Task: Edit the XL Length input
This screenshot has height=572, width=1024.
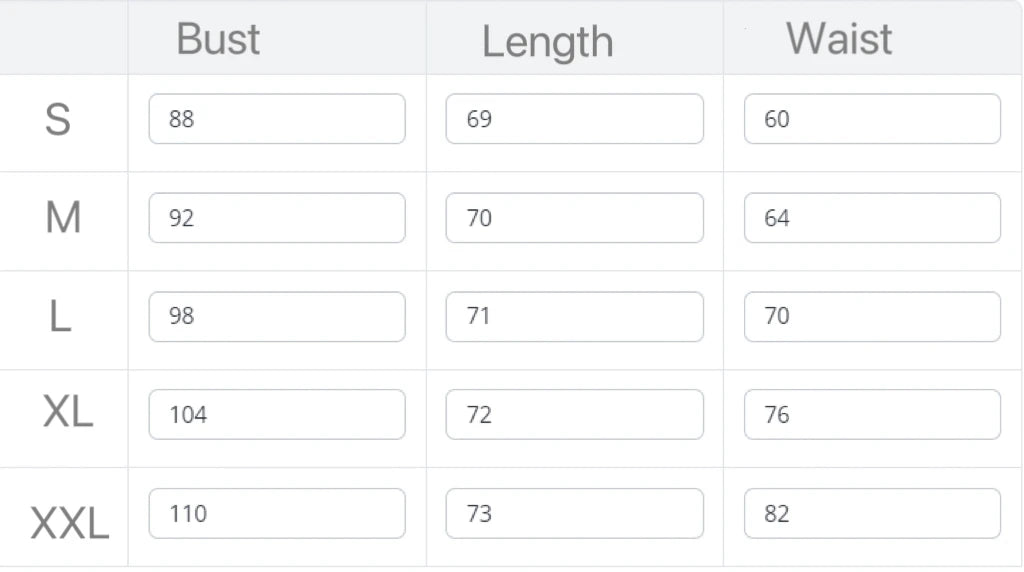Action: tap(574, 414)
